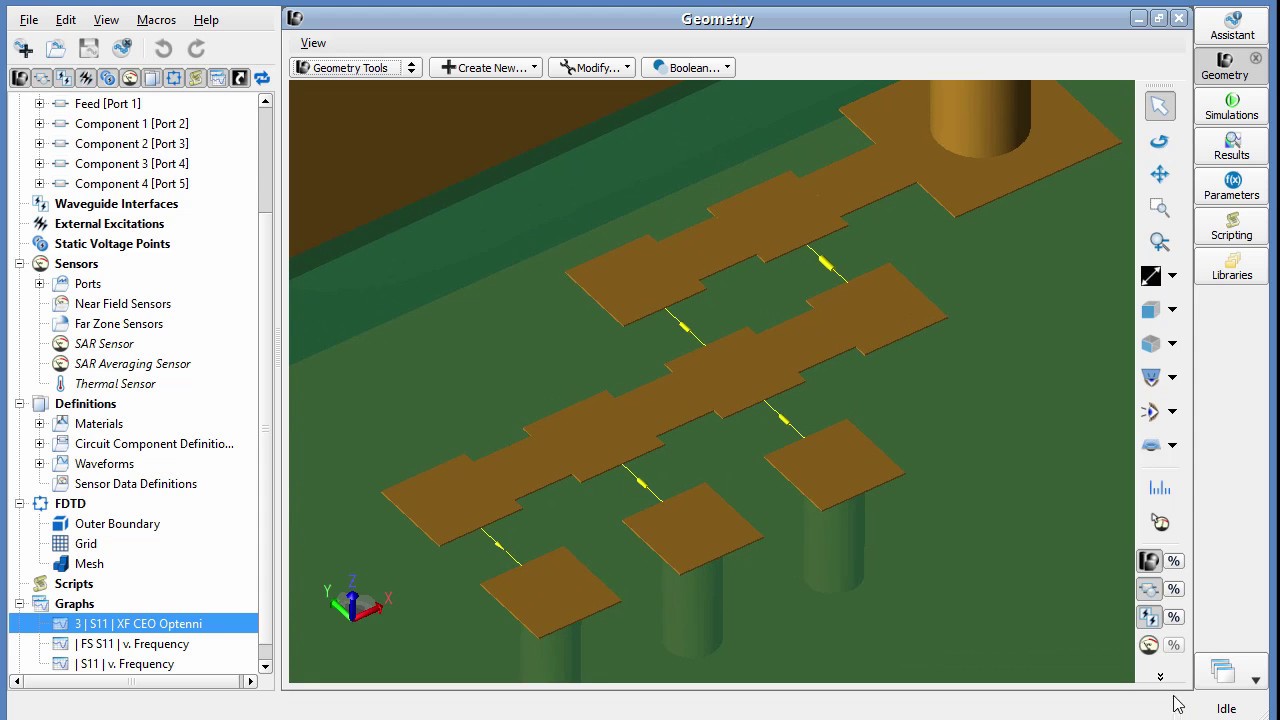Click the project tree horizontal scrollbar right arrow
The width and height of the screenshot is (1280, 720).
tap(250, 682)
